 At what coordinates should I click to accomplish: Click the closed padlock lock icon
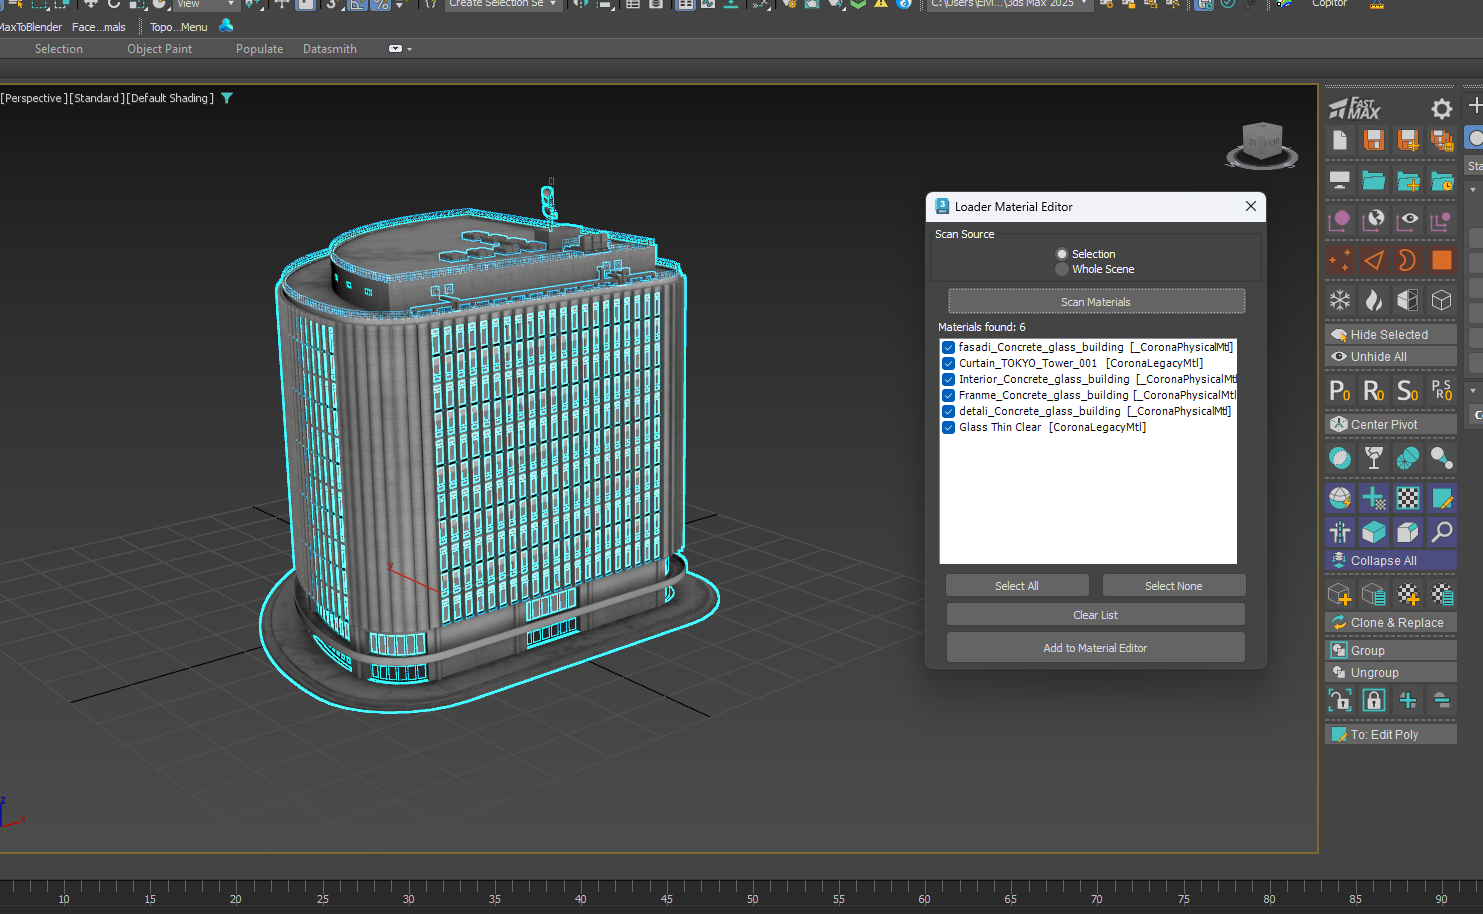(x=1374, y=700)
